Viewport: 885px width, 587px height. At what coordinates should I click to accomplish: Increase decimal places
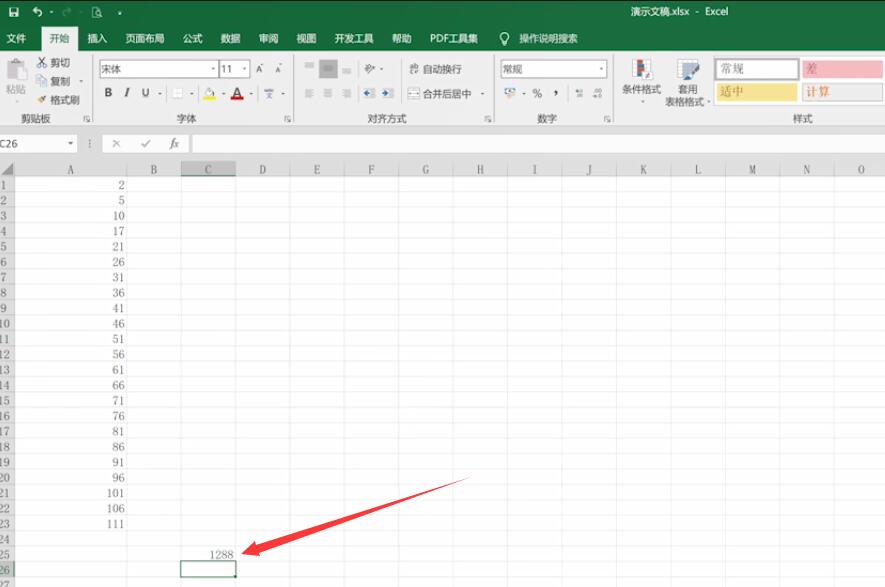[x=579, y=93]
